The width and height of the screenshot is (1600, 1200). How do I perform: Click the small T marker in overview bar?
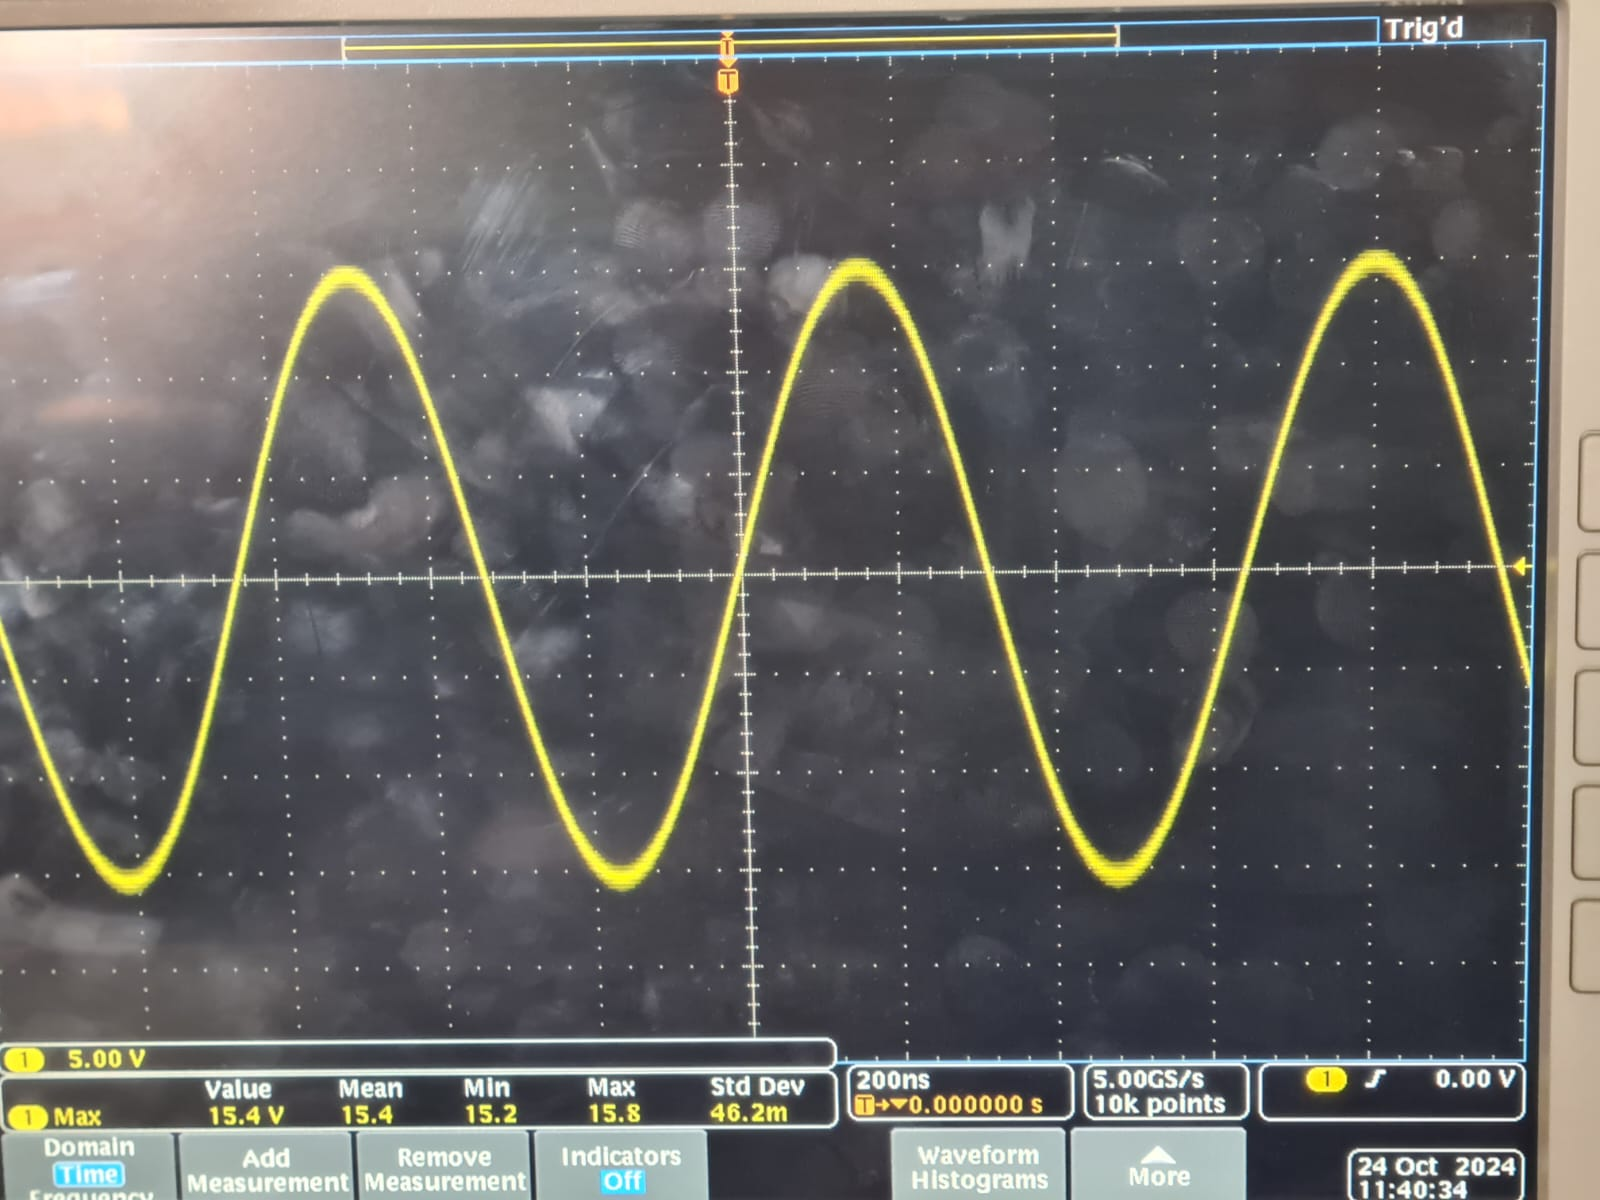tap(727, 46)
